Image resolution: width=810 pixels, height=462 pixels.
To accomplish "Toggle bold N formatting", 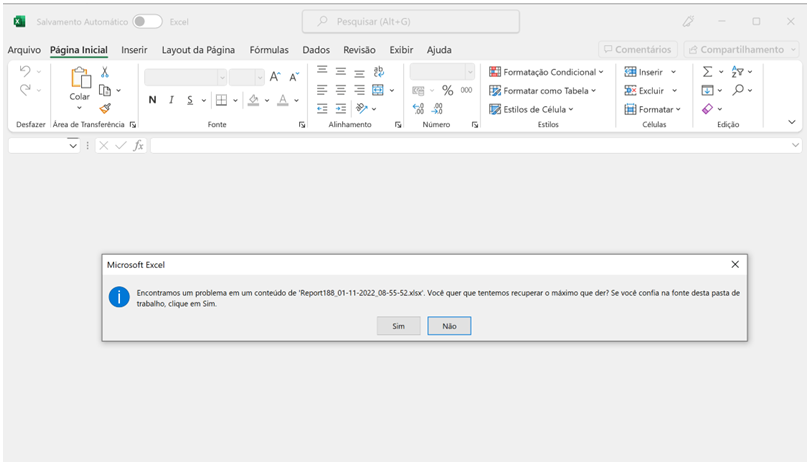I will [x=152, y=100].
